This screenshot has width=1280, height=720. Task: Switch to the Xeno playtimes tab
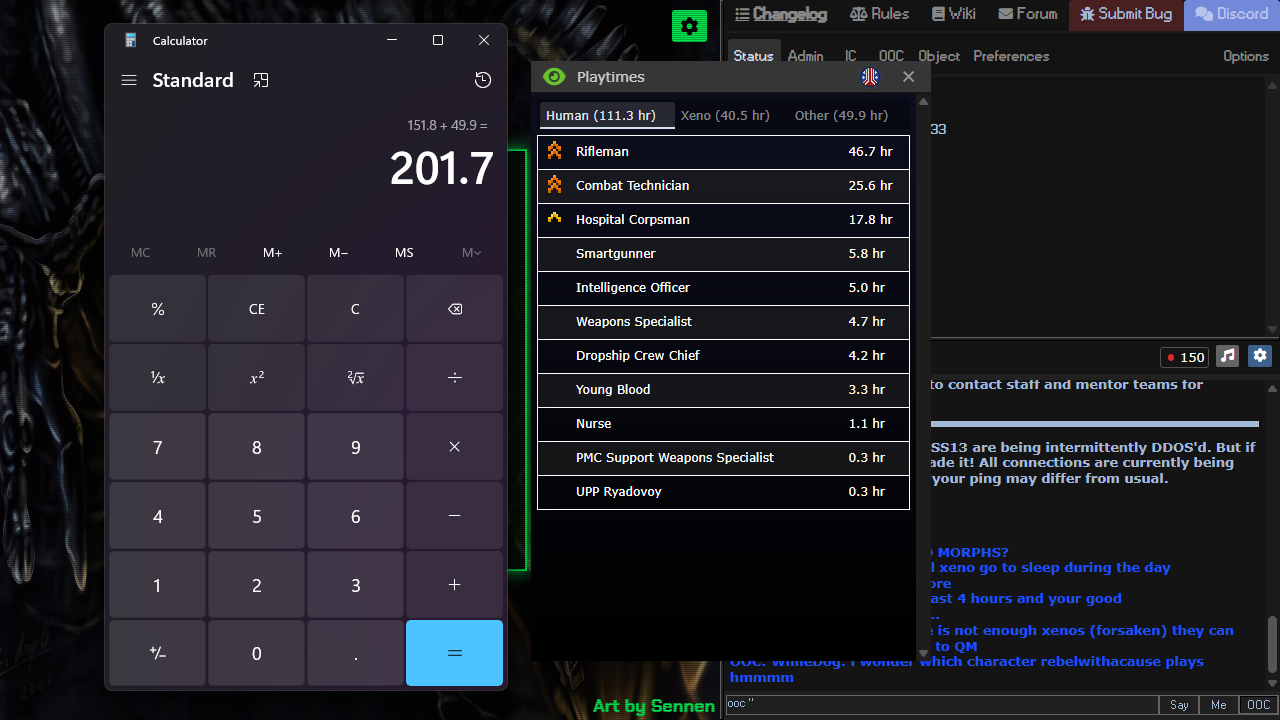(x=725, y=115)
